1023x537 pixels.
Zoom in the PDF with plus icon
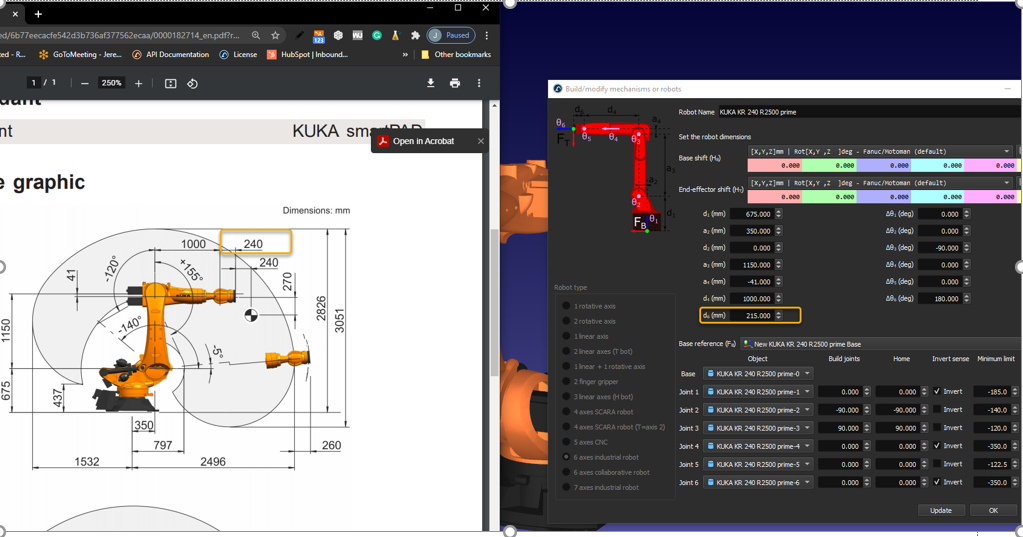[x=139, y=83]
